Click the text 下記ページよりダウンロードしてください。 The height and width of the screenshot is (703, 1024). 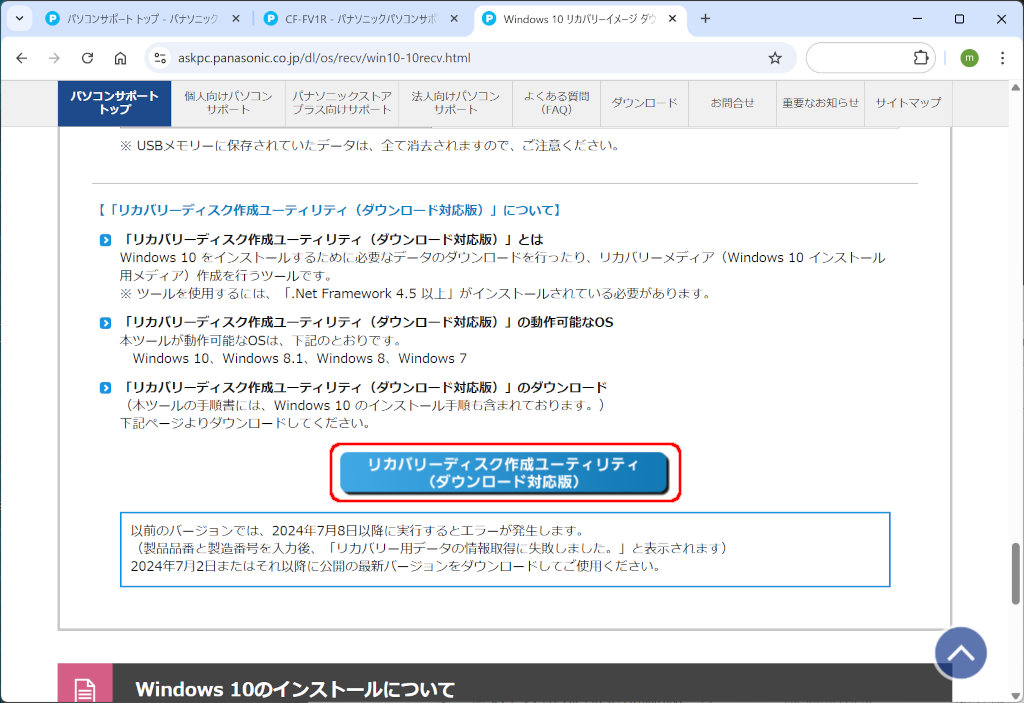(246, 423)
